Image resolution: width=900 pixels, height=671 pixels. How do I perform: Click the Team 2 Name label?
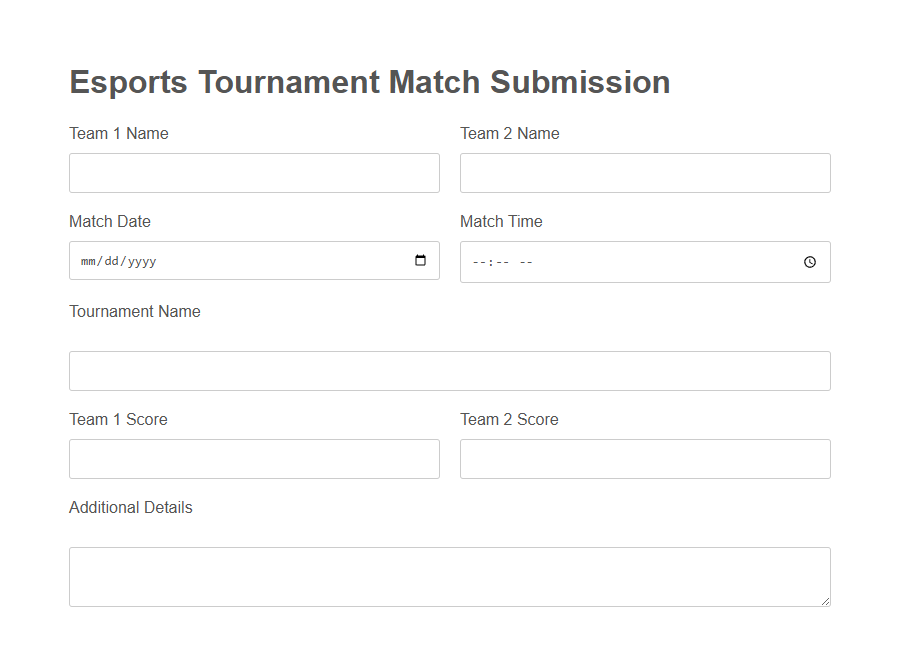coord(509,133)
